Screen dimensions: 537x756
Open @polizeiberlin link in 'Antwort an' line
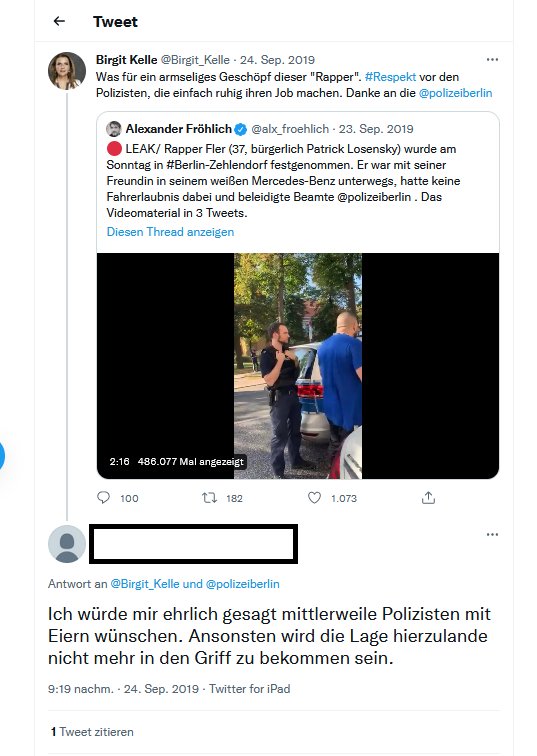242,584
